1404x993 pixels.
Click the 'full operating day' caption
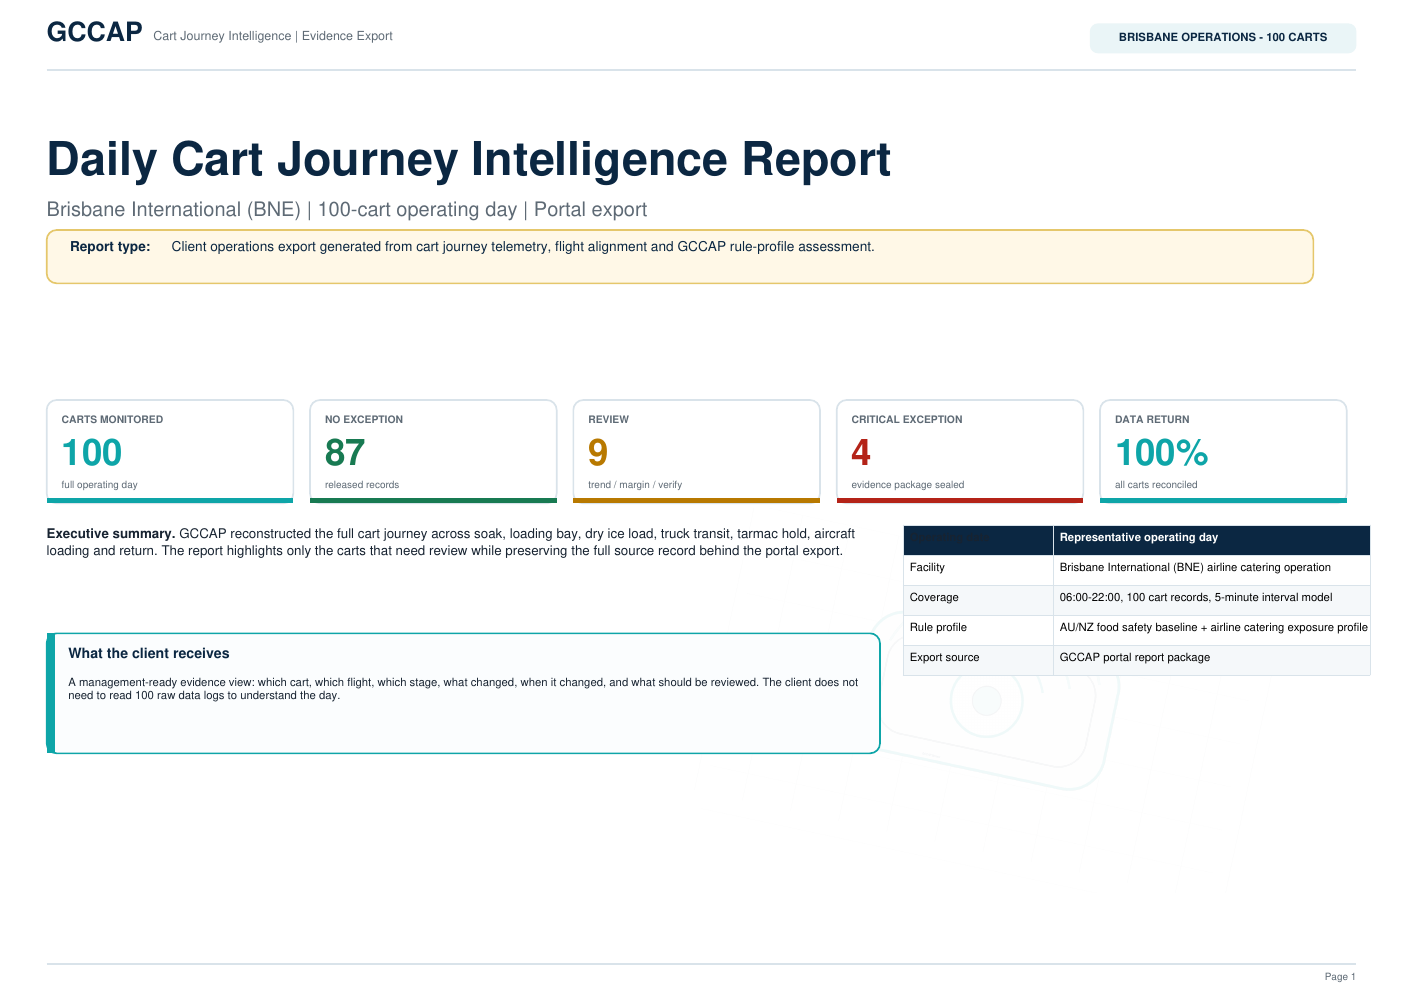[99, 485]
